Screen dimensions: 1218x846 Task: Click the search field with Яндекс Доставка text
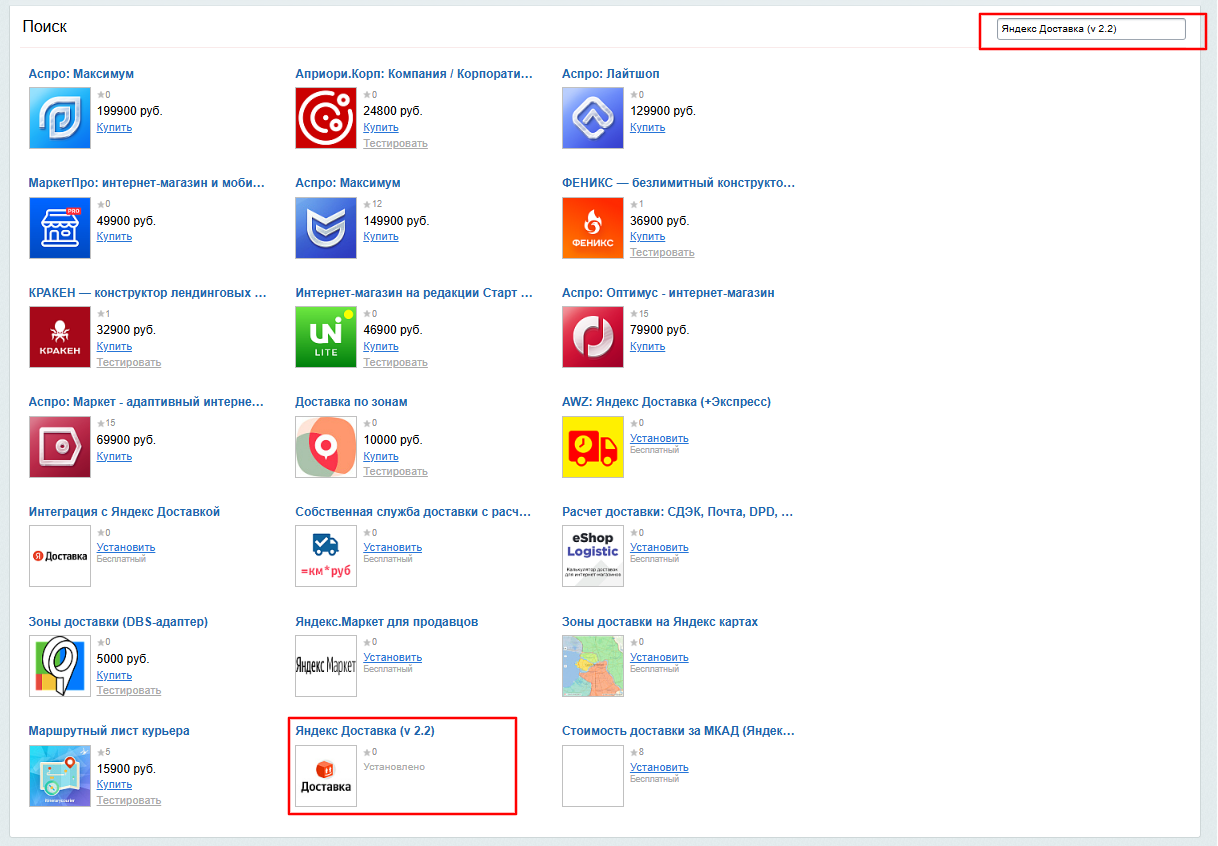tap(1091, 29)
